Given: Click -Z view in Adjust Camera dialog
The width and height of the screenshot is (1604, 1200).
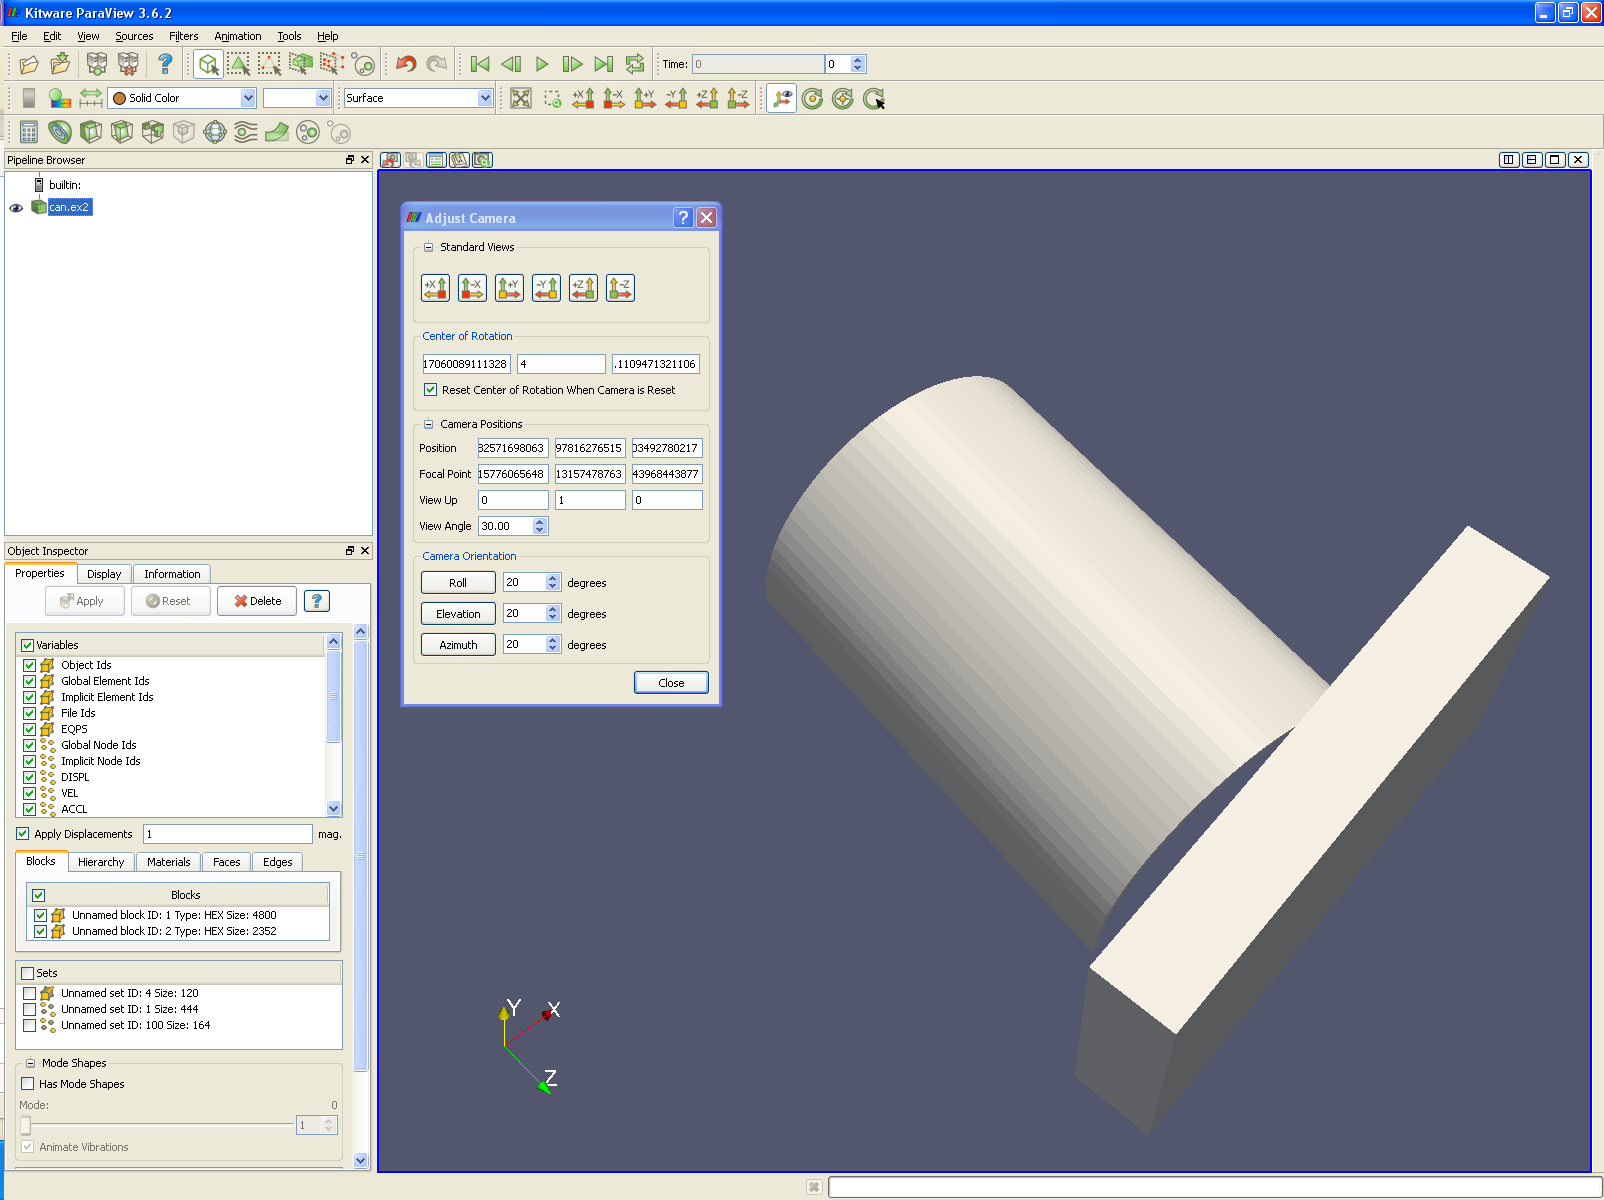Looking at the screenshot, I should click(x=620, y=288).
